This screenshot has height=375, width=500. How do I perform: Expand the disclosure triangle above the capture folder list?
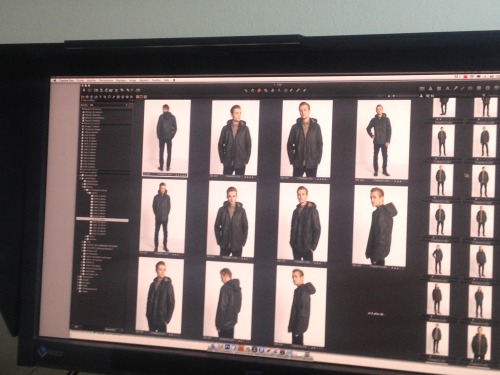click(x=82, y=100)
